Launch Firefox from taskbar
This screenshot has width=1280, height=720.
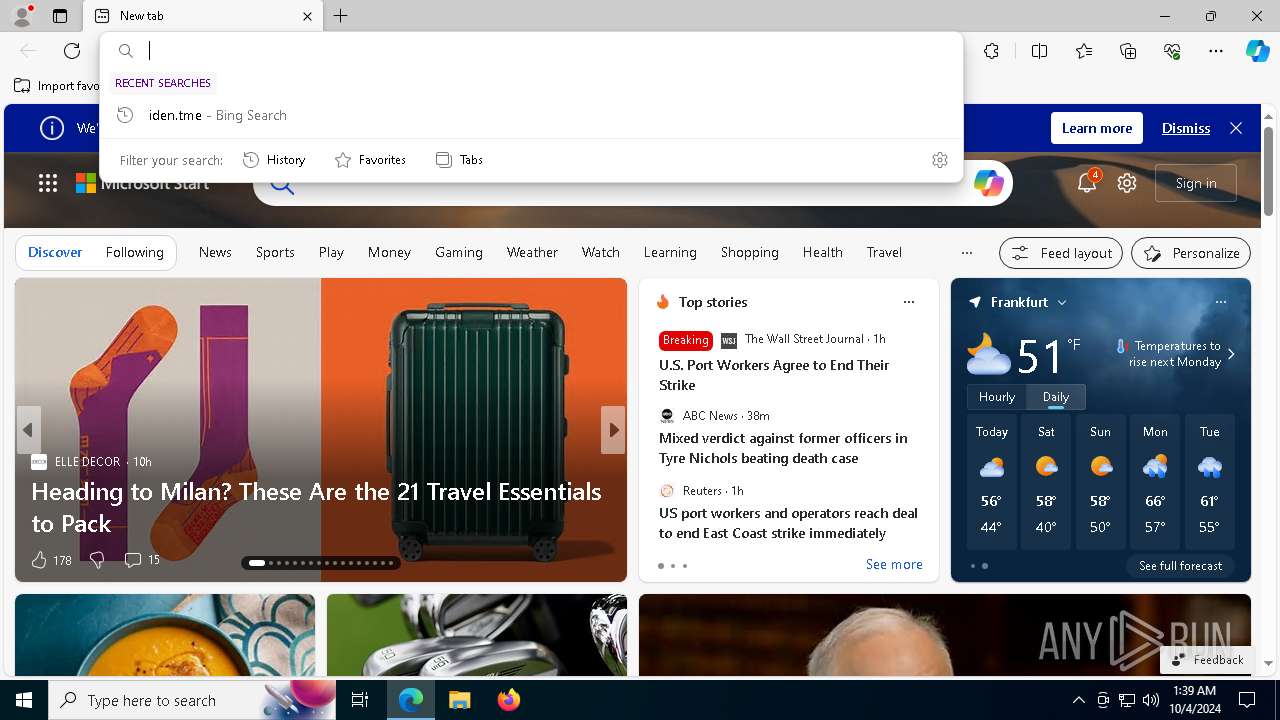[508, 700]
